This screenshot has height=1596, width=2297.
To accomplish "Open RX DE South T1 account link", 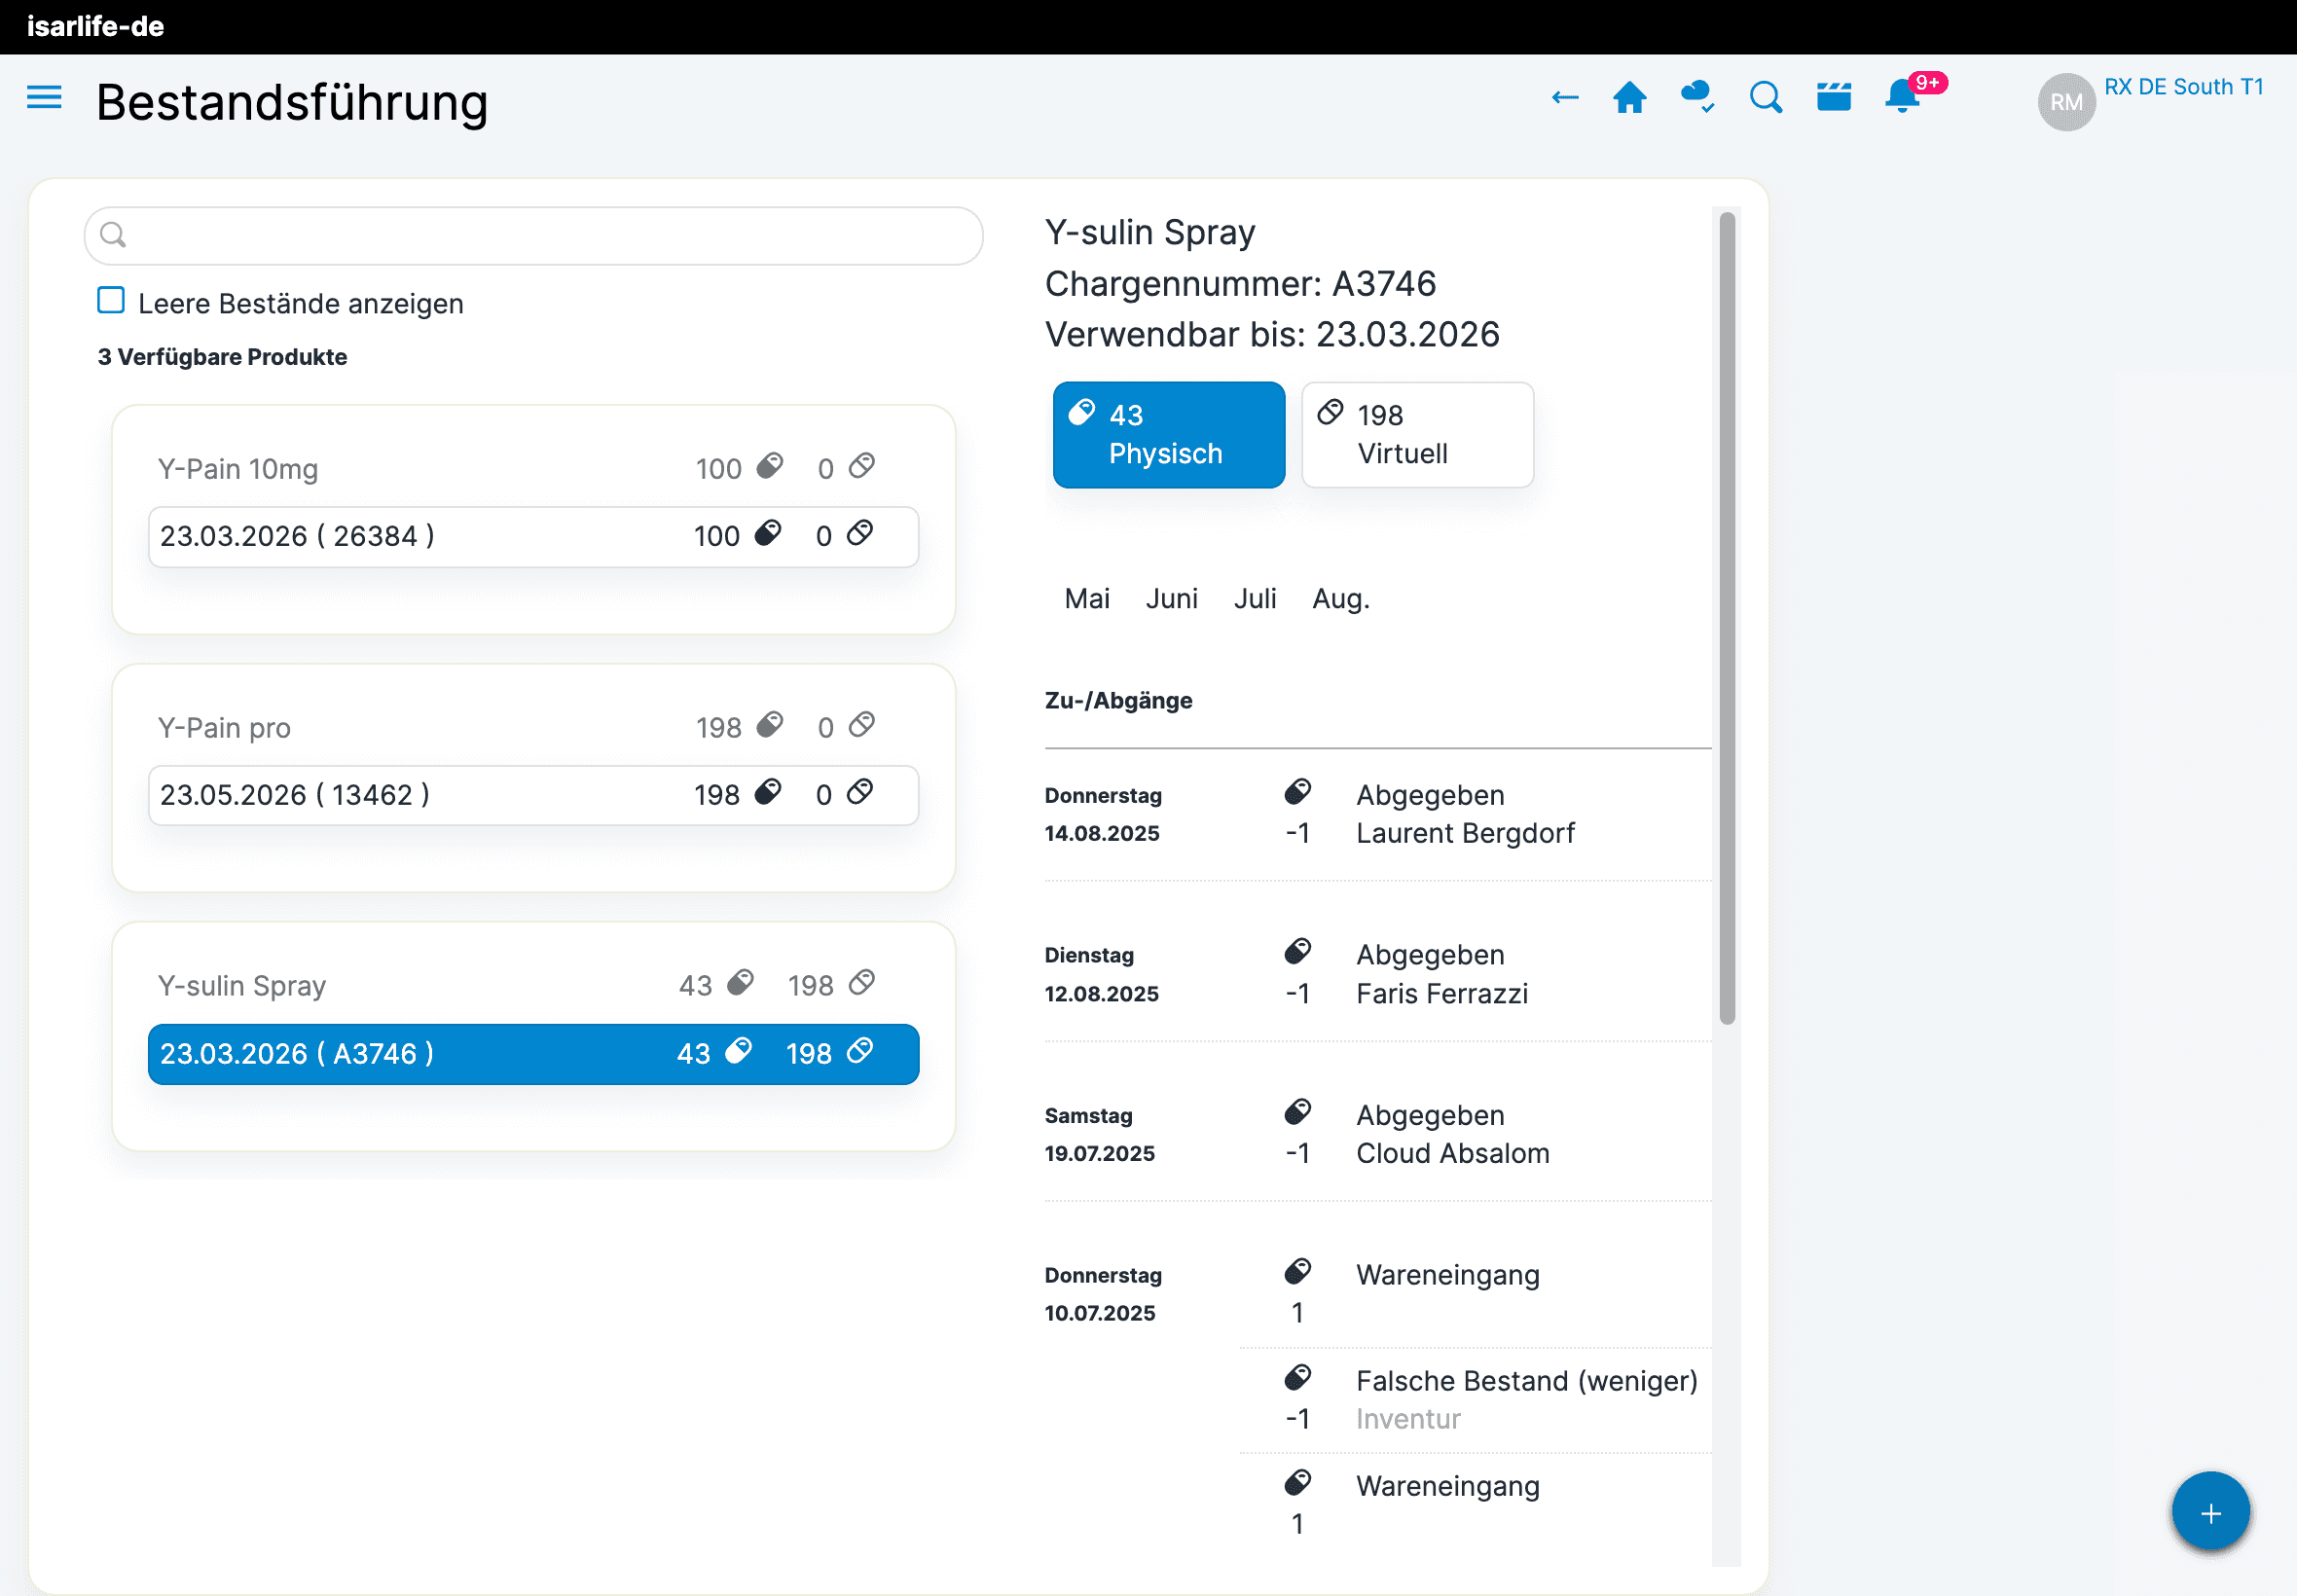I will coord(2183,88).
